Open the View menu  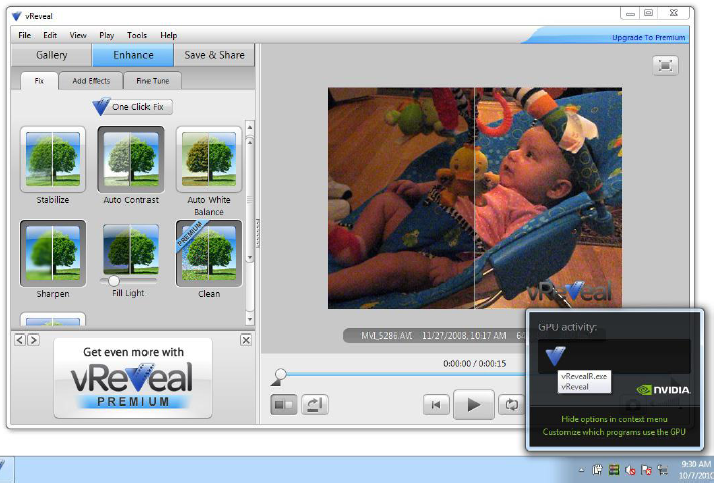78,35
